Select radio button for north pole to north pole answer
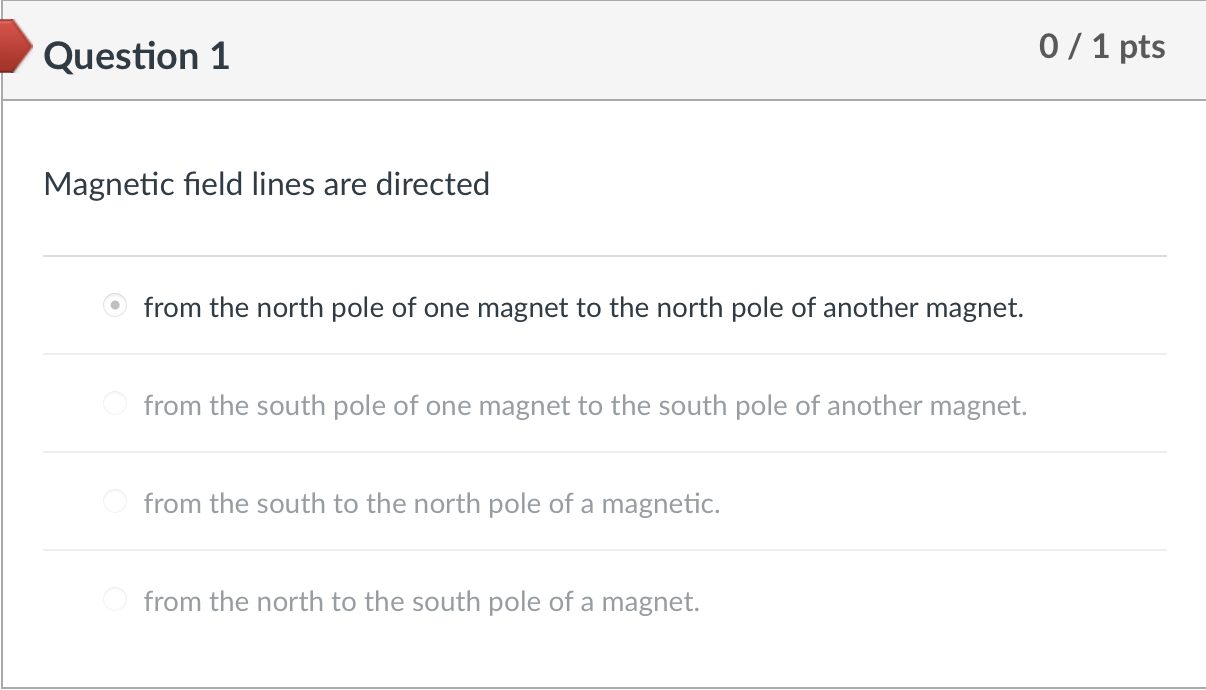This screenshot has height=690, width=1206. coord(115,307)
